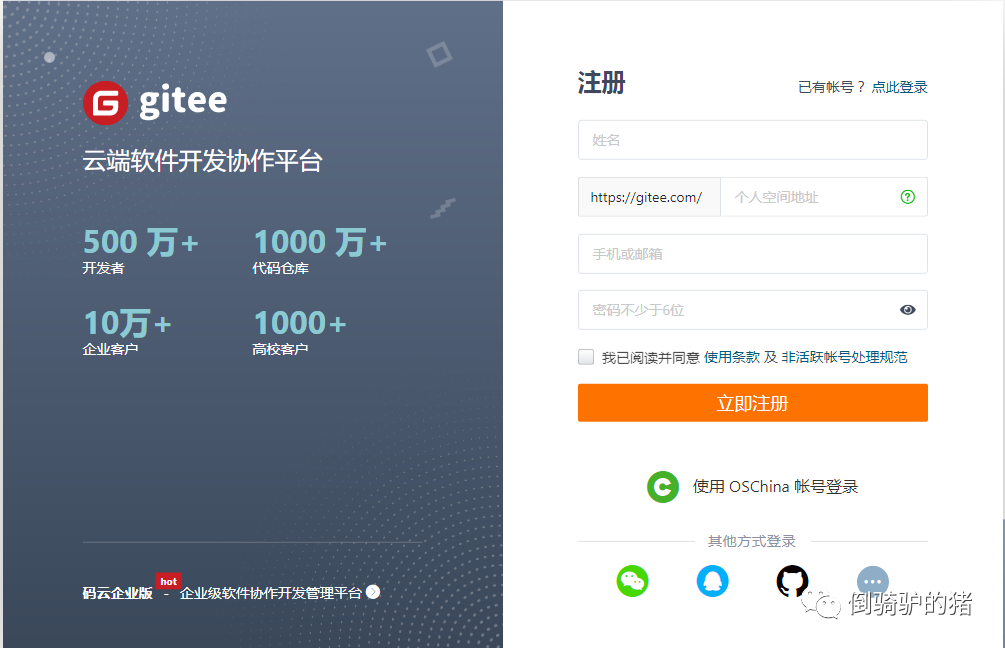The width and height of the screenshot is (1005, 648).
Task: Click the 立即注册 orange button
Action: click(752, 403)
